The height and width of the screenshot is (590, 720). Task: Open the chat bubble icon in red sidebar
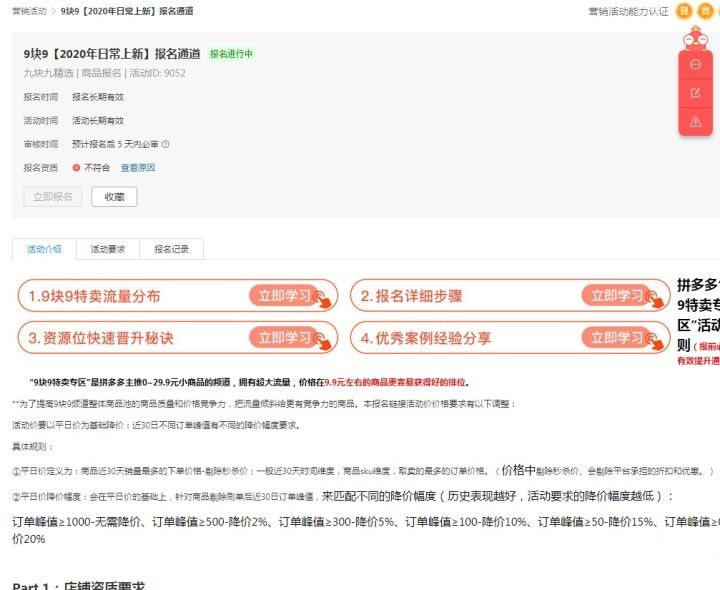(x=695, y=64)
